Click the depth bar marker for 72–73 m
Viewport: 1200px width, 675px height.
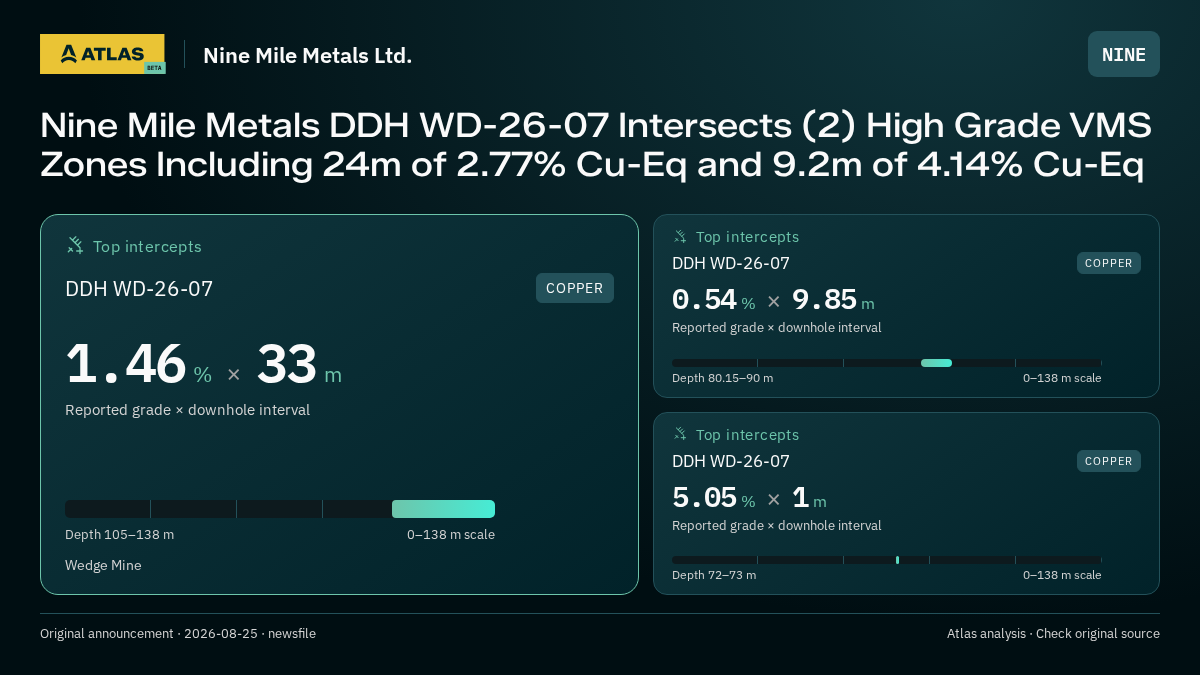point(897,560)
